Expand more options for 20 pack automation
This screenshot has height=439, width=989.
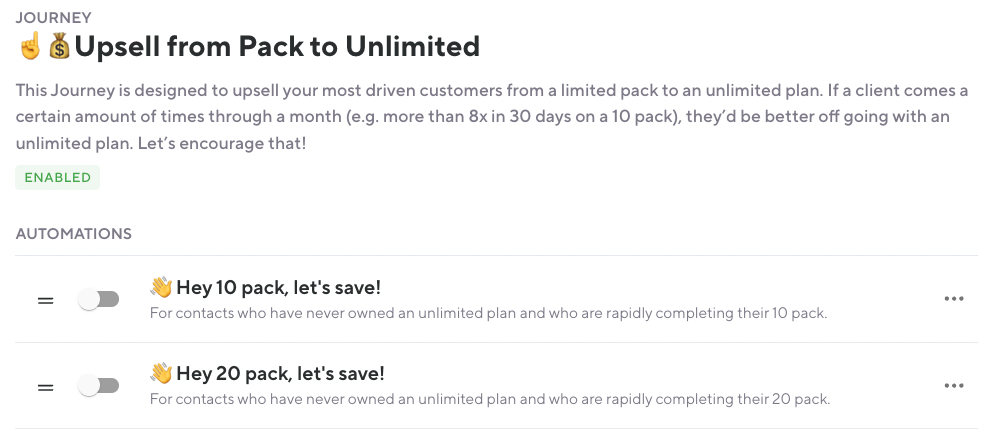(953, 386)
